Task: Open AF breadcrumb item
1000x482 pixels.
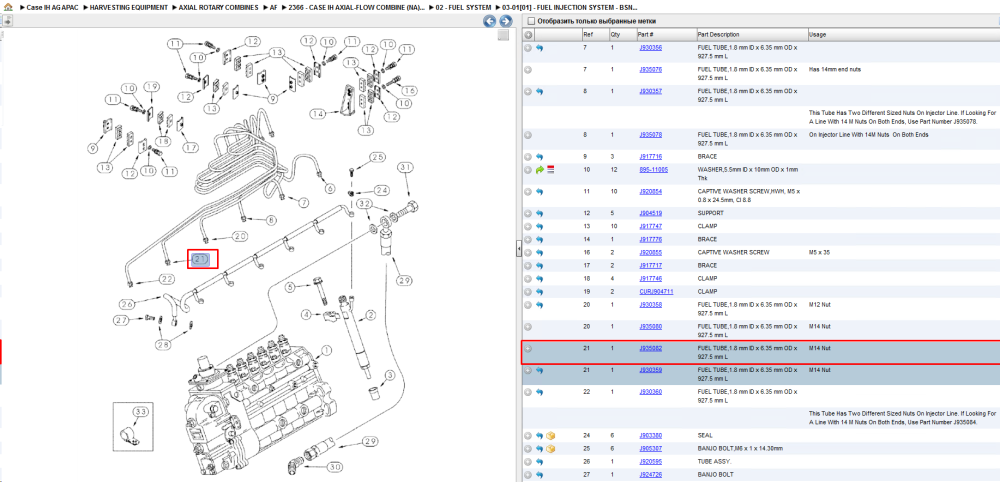Action: pyautogui.click(x=273, y=7)
